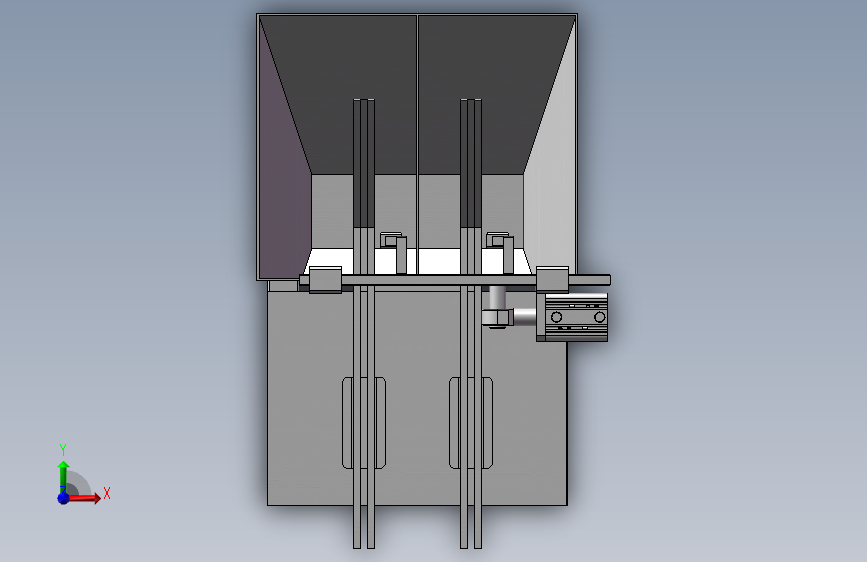Select the left rounded slot in the front plate
The width and height of the screenshot is (867, 562).
364,423
